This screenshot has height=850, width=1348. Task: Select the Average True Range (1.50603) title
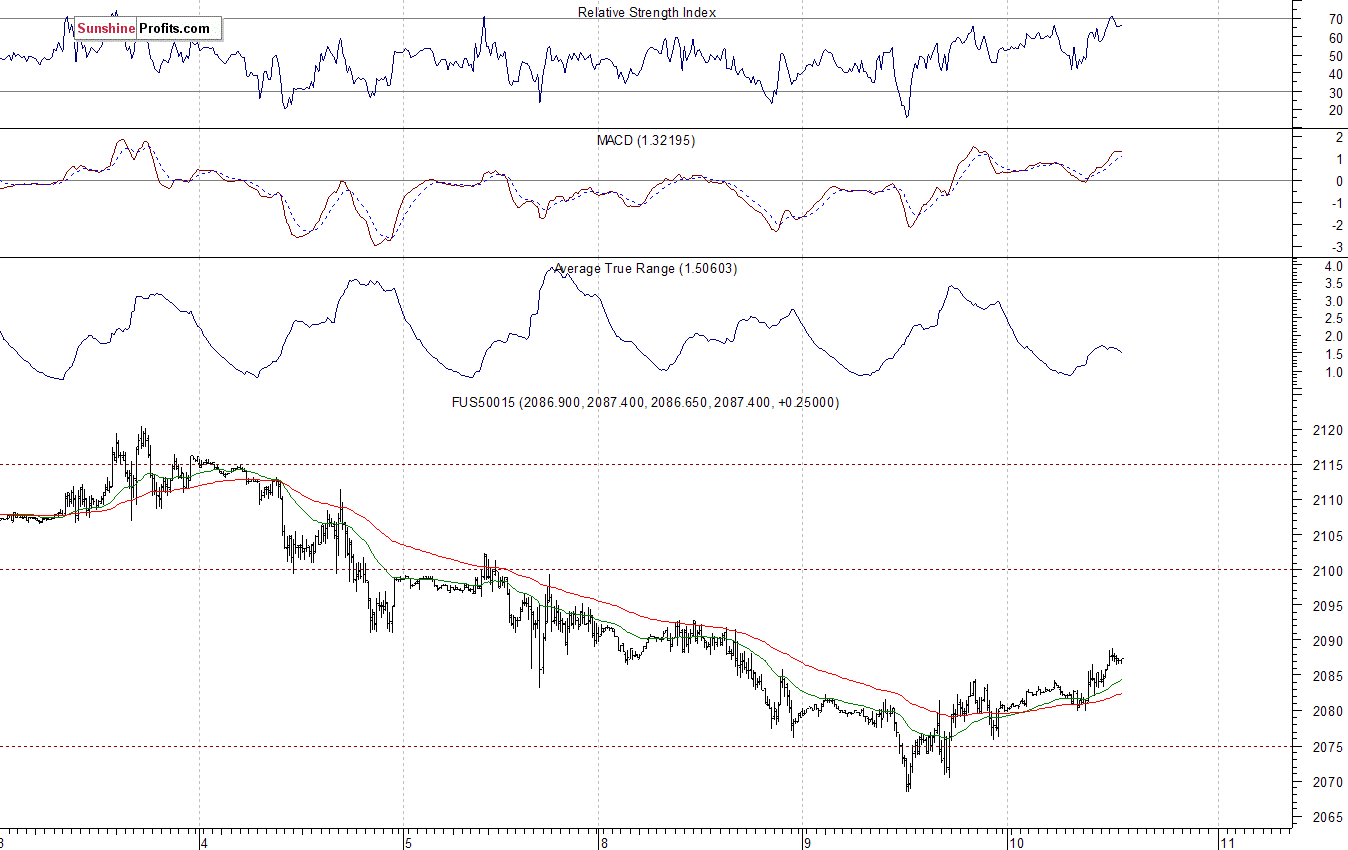pos(646,268)
